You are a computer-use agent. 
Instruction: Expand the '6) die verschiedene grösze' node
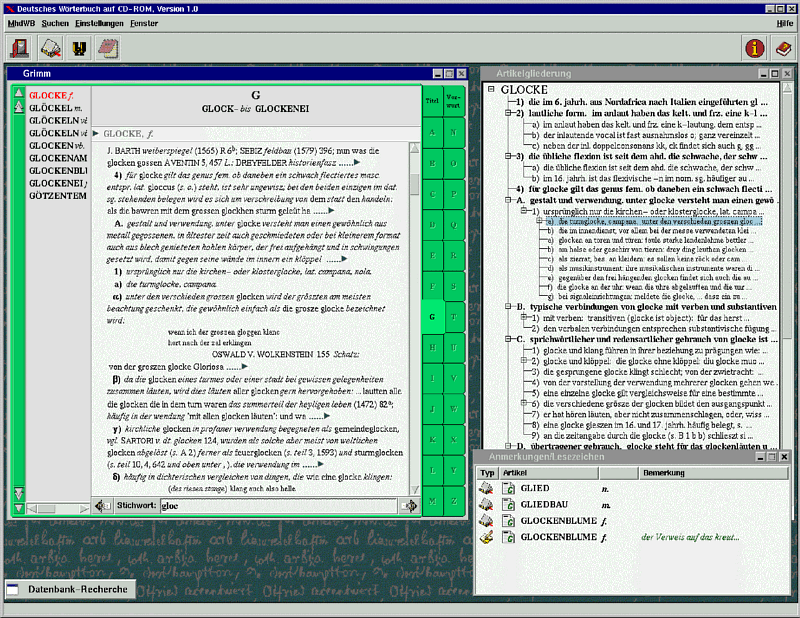click(523, 403)
